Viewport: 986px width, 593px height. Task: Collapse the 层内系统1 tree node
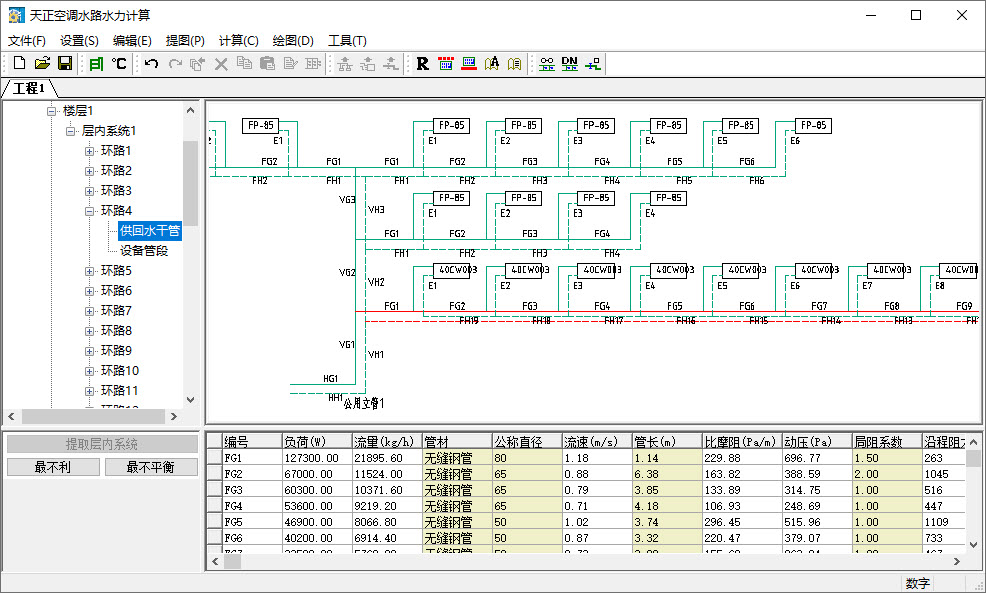70,131
